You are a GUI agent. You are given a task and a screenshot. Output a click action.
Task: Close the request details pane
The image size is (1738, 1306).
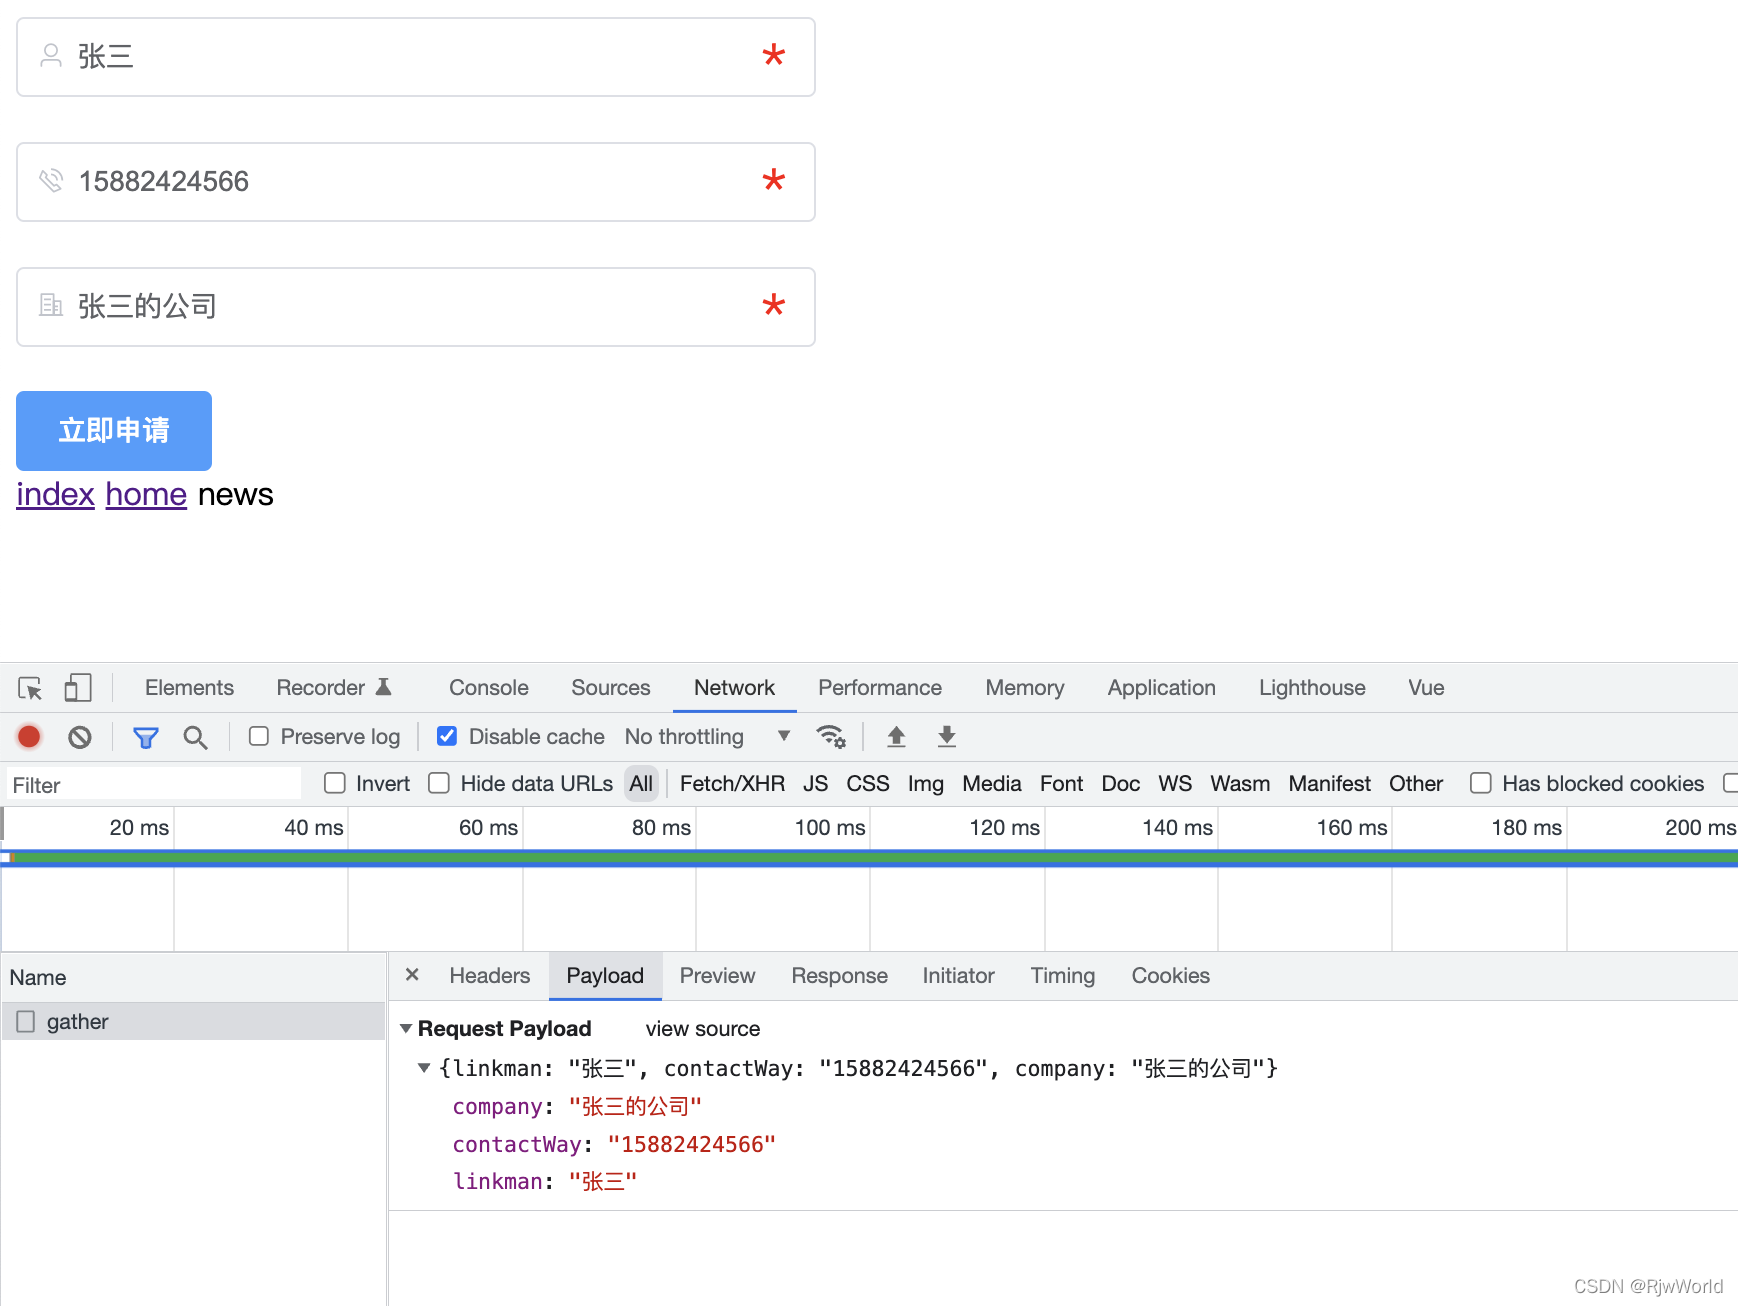click(412, 975)
